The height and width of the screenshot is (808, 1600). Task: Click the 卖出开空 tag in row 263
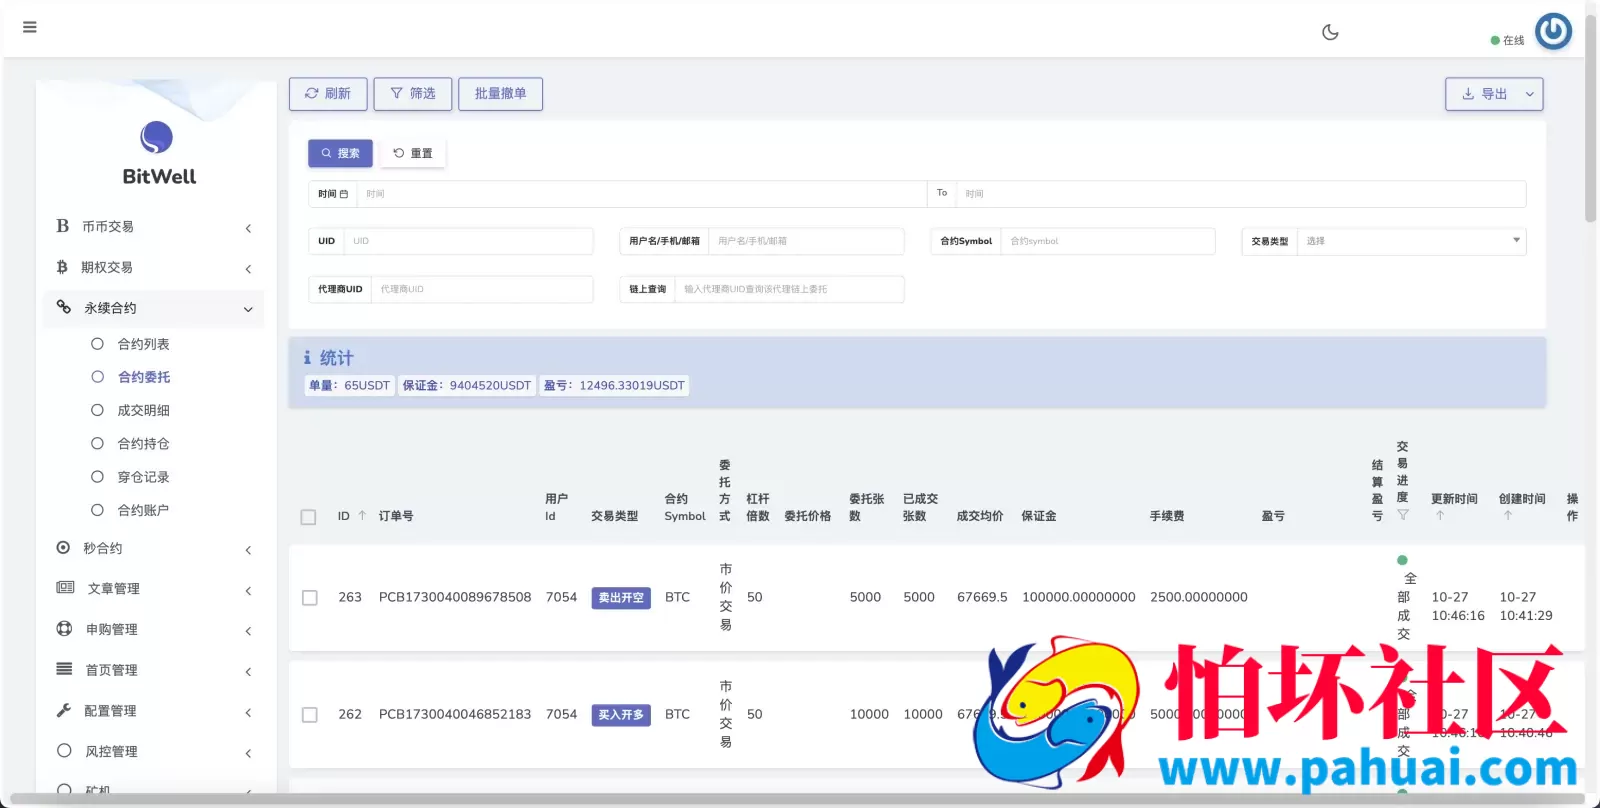(x=621, y=598)
